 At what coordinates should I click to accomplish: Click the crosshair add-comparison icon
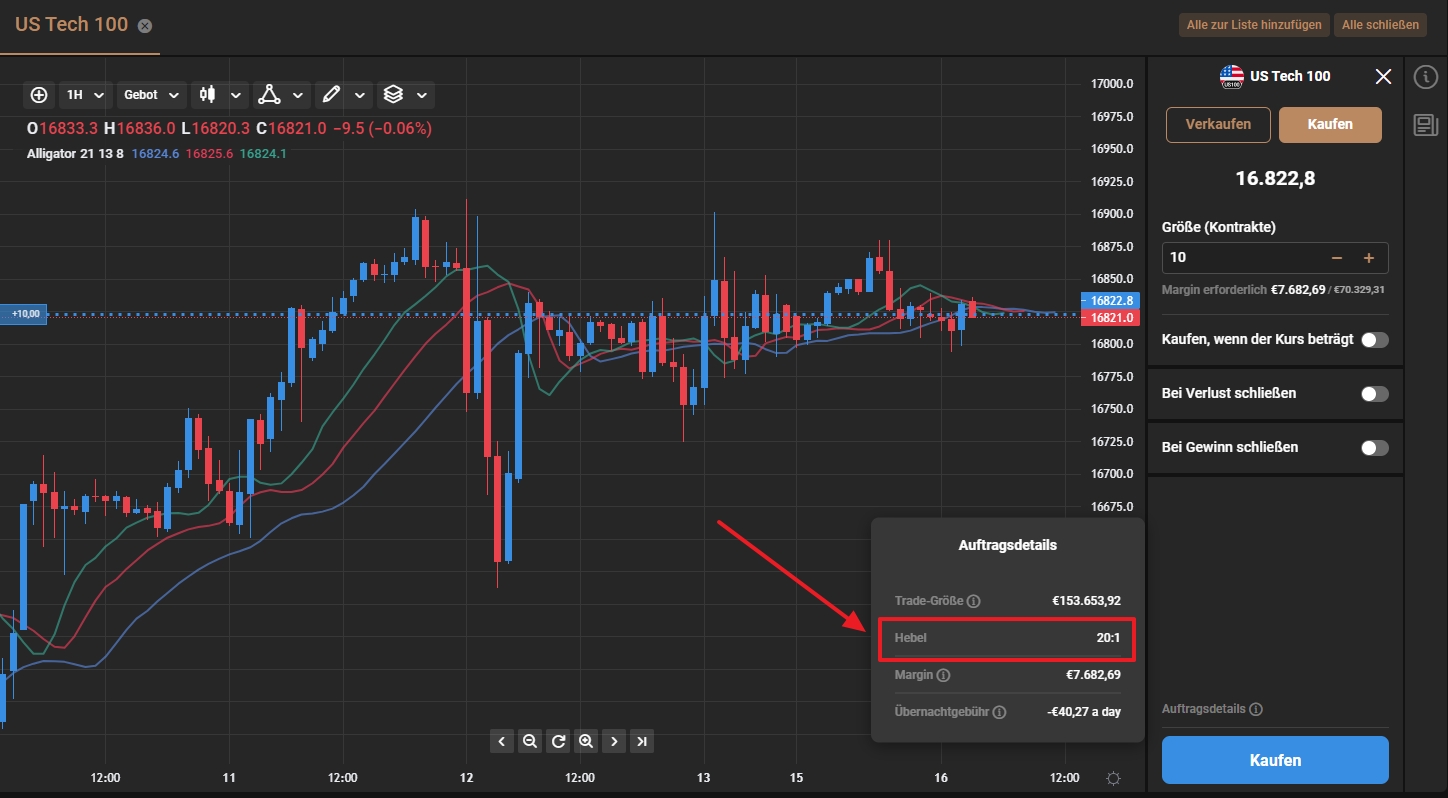[x=39, y=95]
